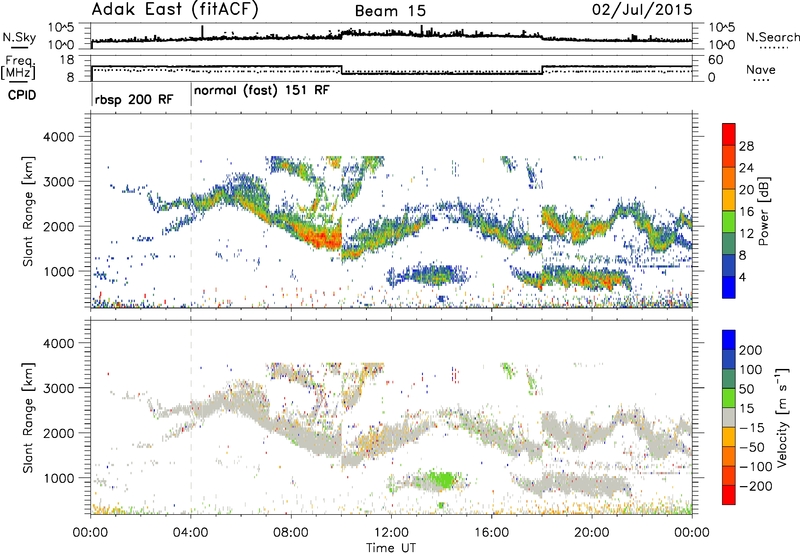Viewport: 800px width, 554px height.
Task: Click the '20:00' time axis tick label
Action: tap(592, 533)
